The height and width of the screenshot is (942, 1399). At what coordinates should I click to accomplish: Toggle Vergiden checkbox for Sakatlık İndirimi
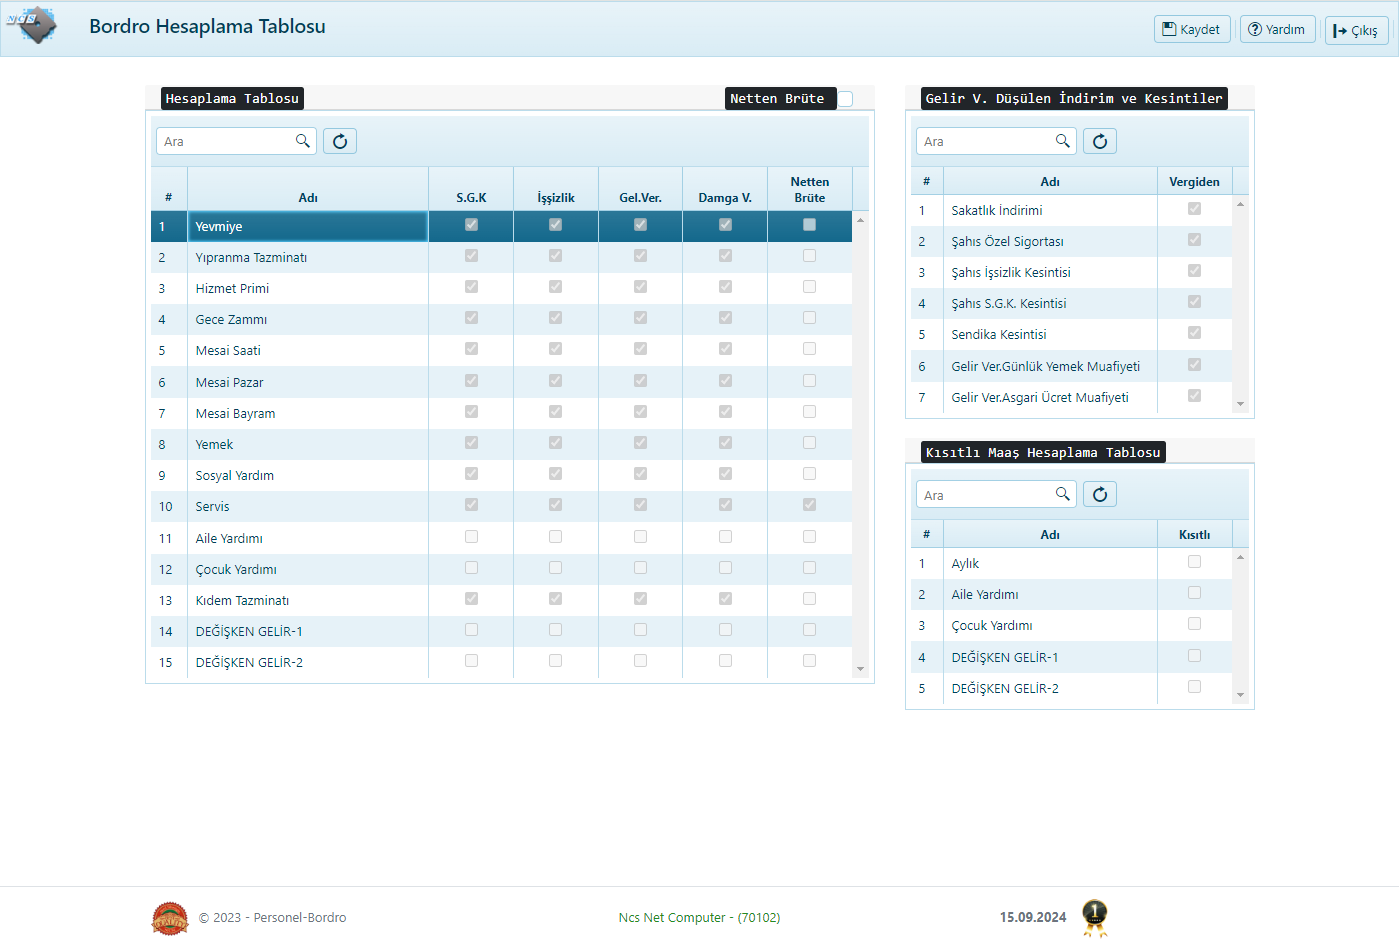pos(1194,209)
